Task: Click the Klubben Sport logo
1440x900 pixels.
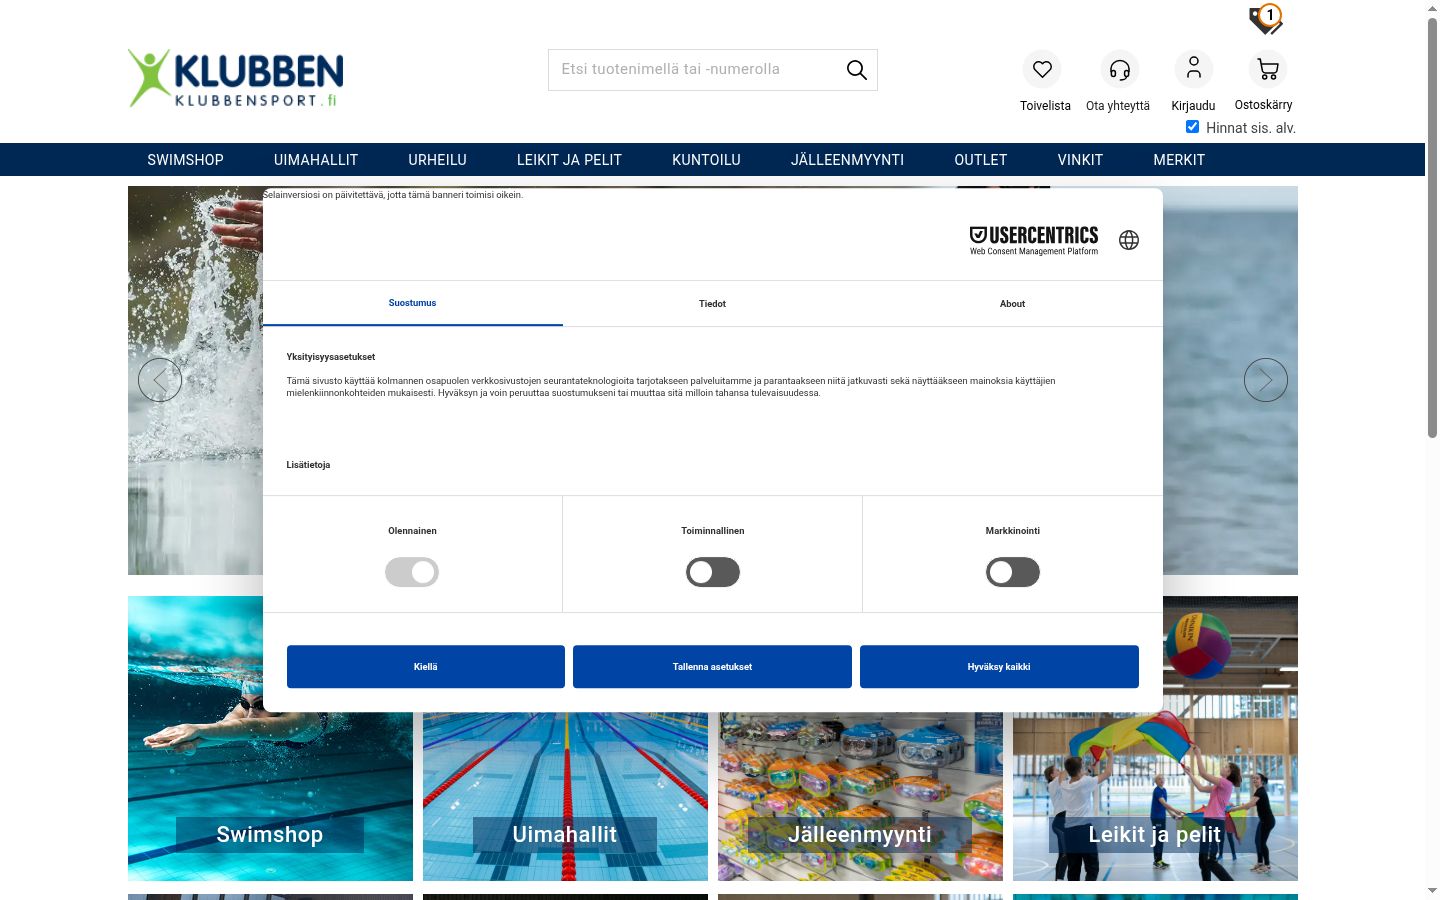Action: tap(236, 78)
